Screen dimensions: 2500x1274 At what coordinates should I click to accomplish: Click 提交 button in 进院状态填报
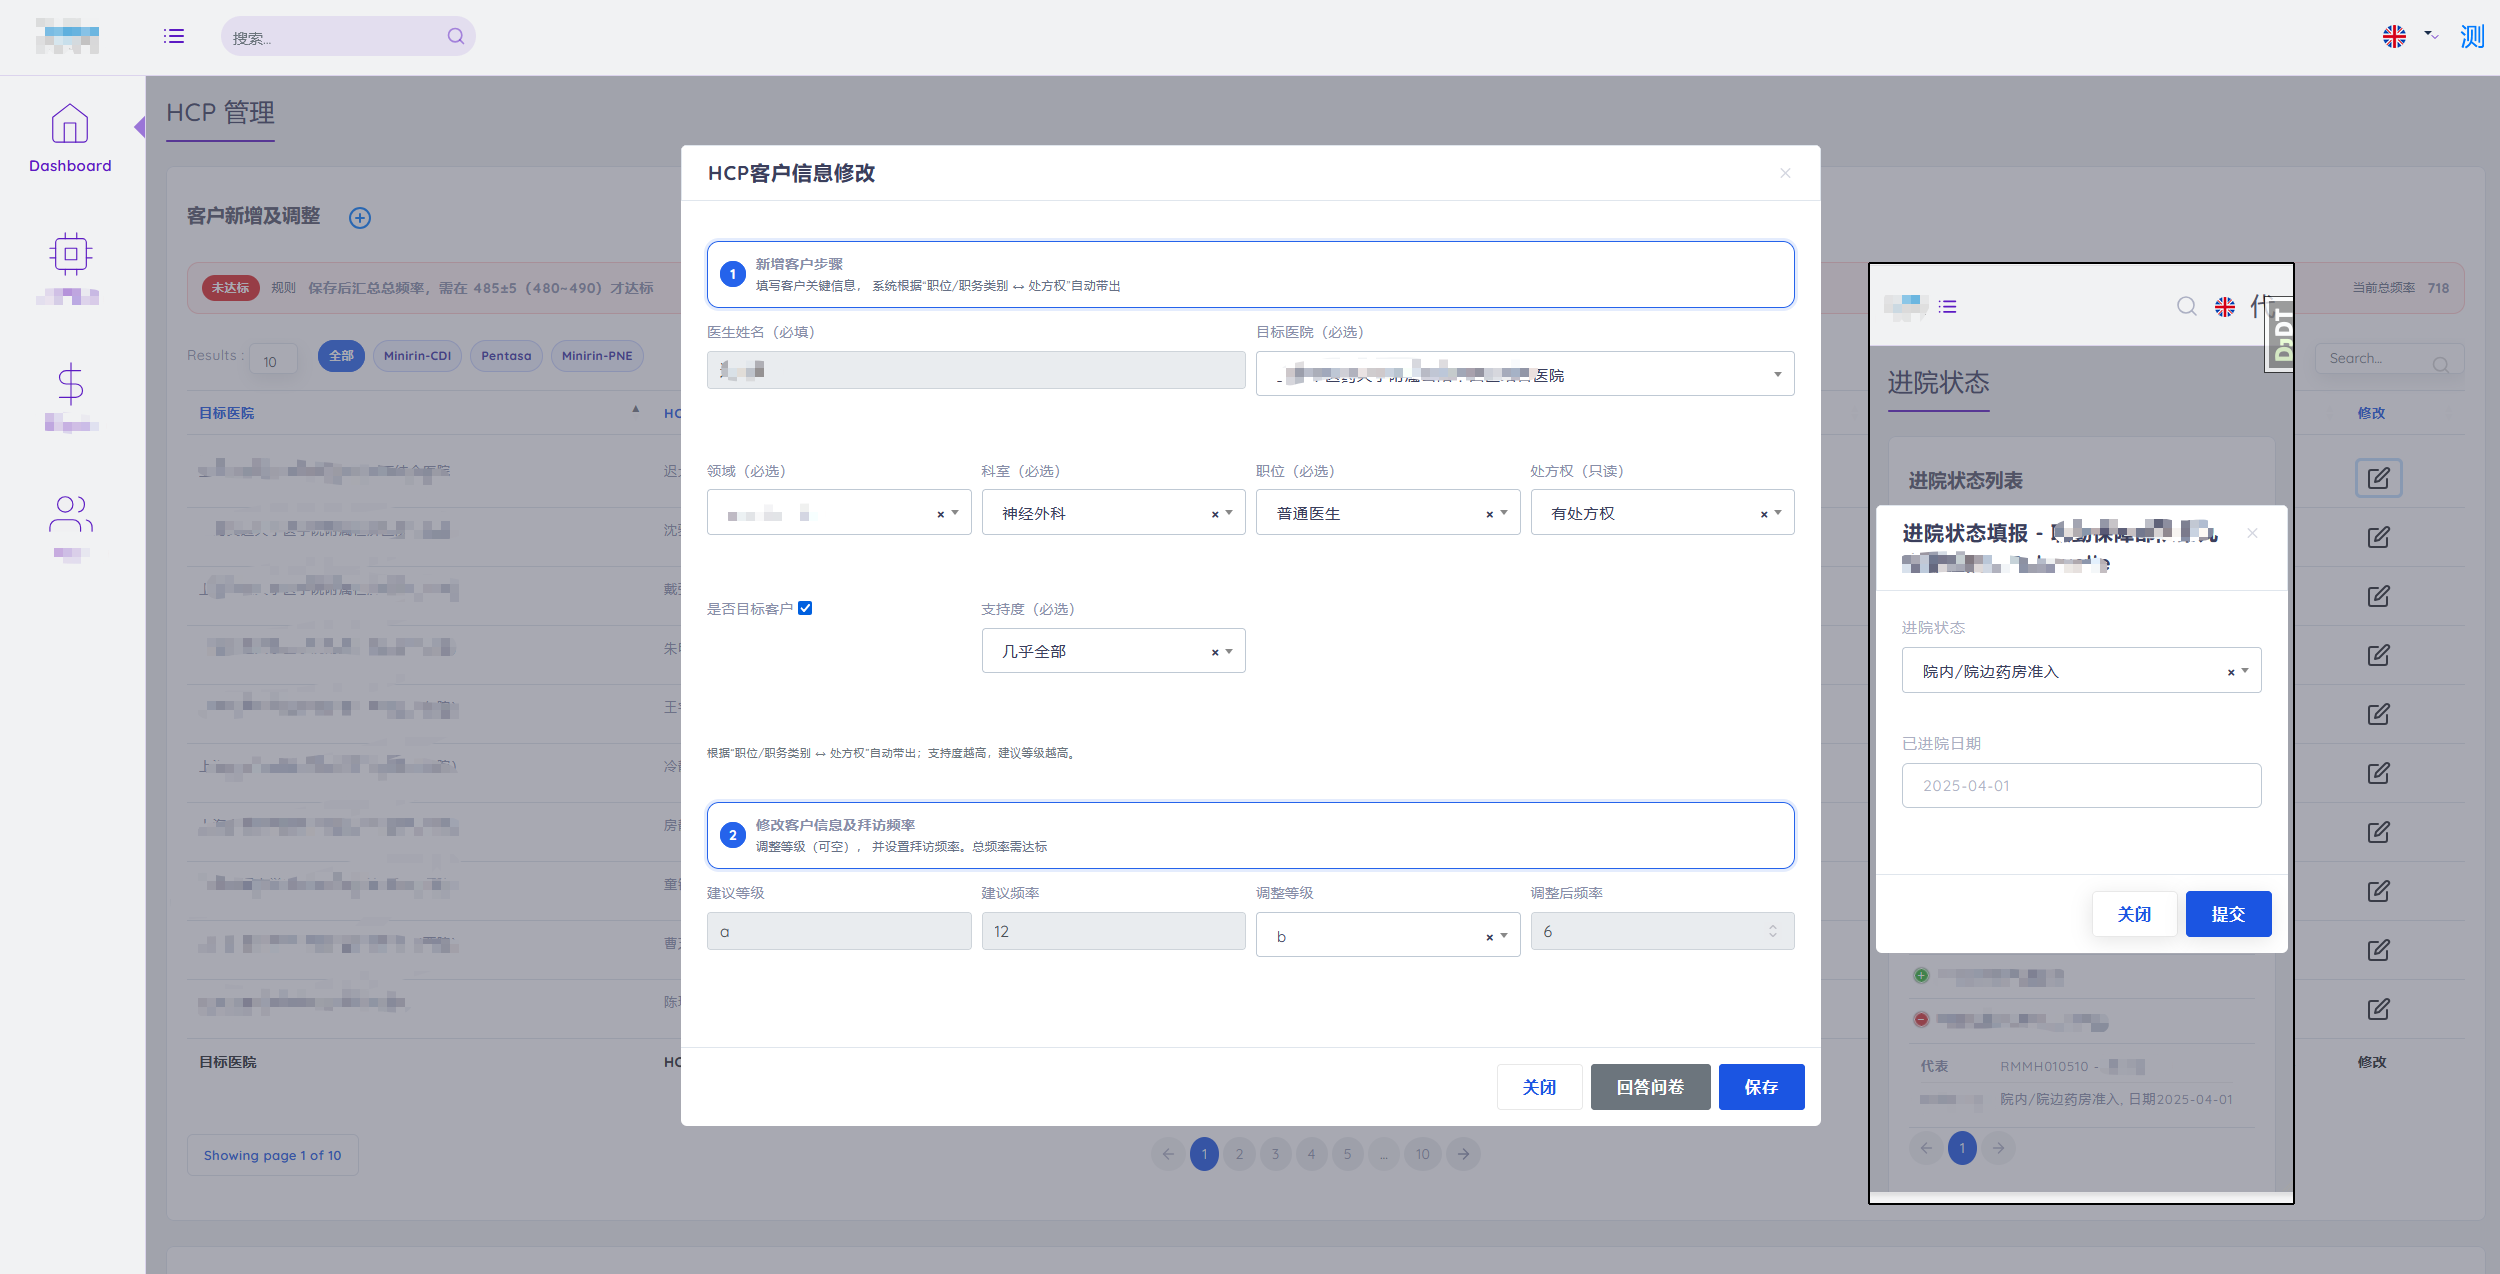[x=2228, y=914]
